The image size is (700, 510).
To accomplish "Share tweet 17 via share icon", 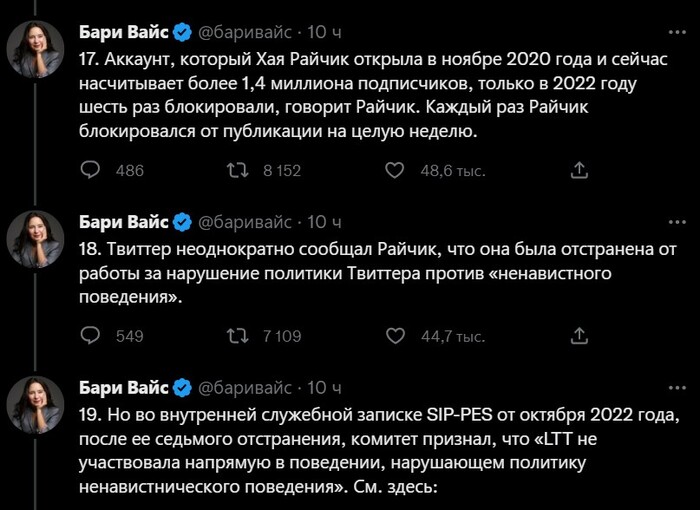I will [579, 171].
